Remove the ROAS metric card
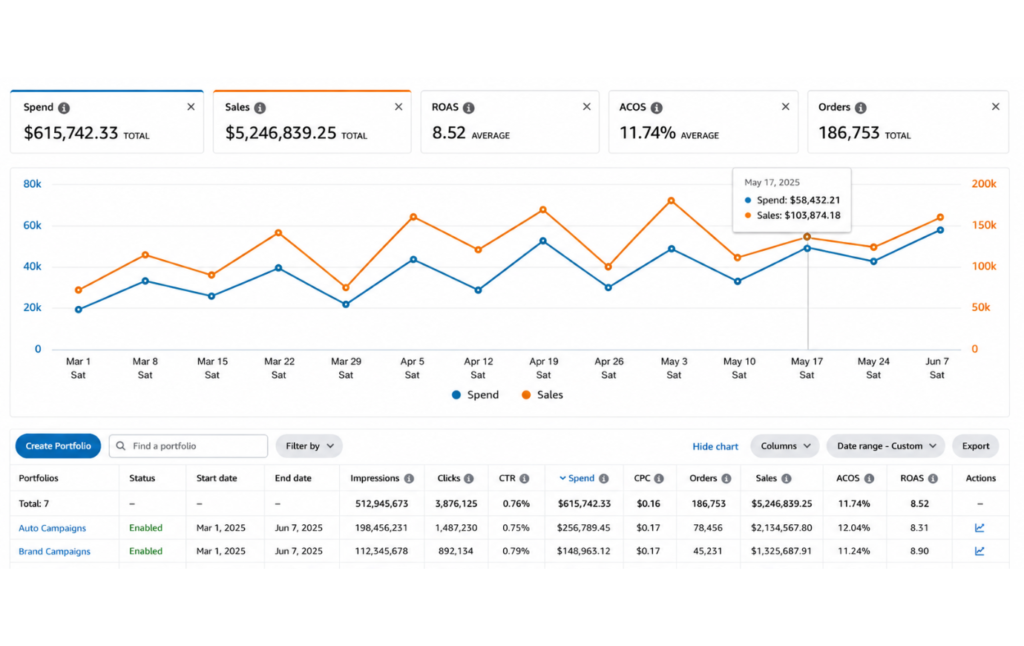This screenshot has height=646, width=1024. 586,106
